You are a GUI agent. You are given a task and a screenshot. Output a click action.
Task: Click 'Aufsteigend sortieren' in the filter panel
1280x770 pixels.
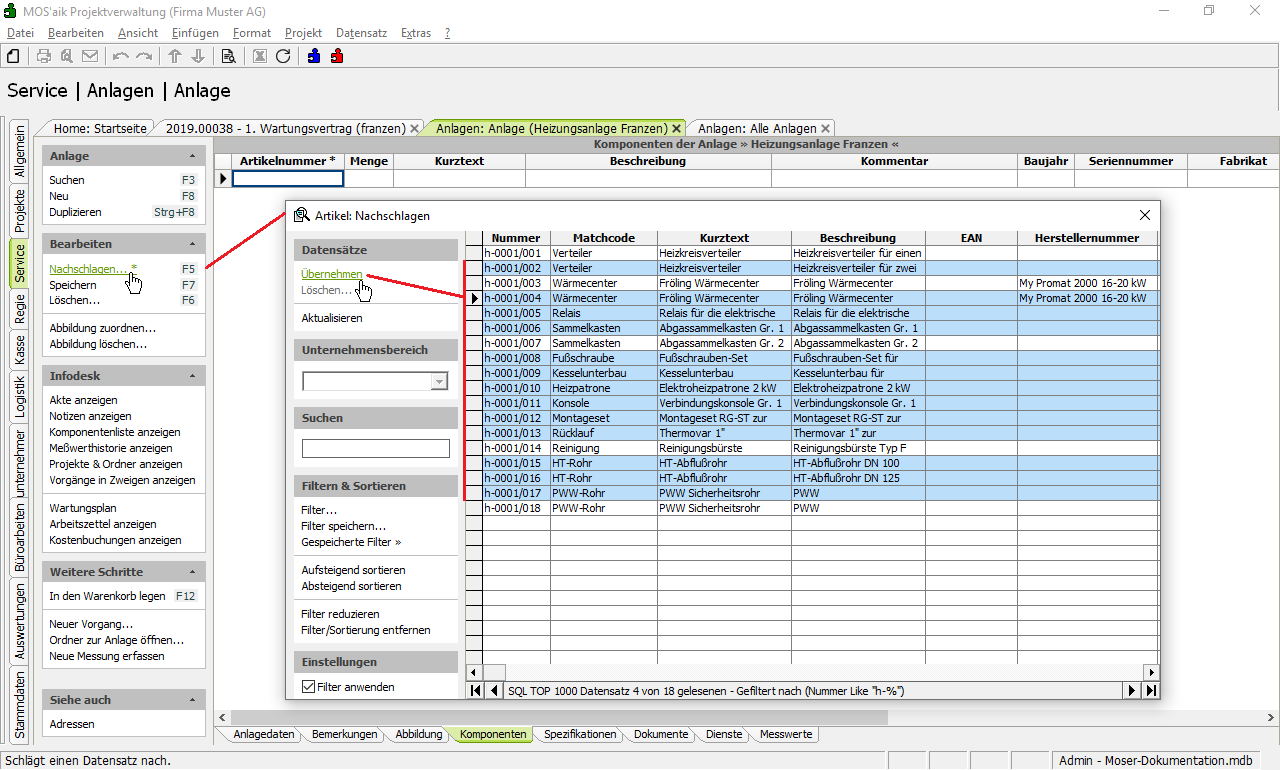click(353, 570)
